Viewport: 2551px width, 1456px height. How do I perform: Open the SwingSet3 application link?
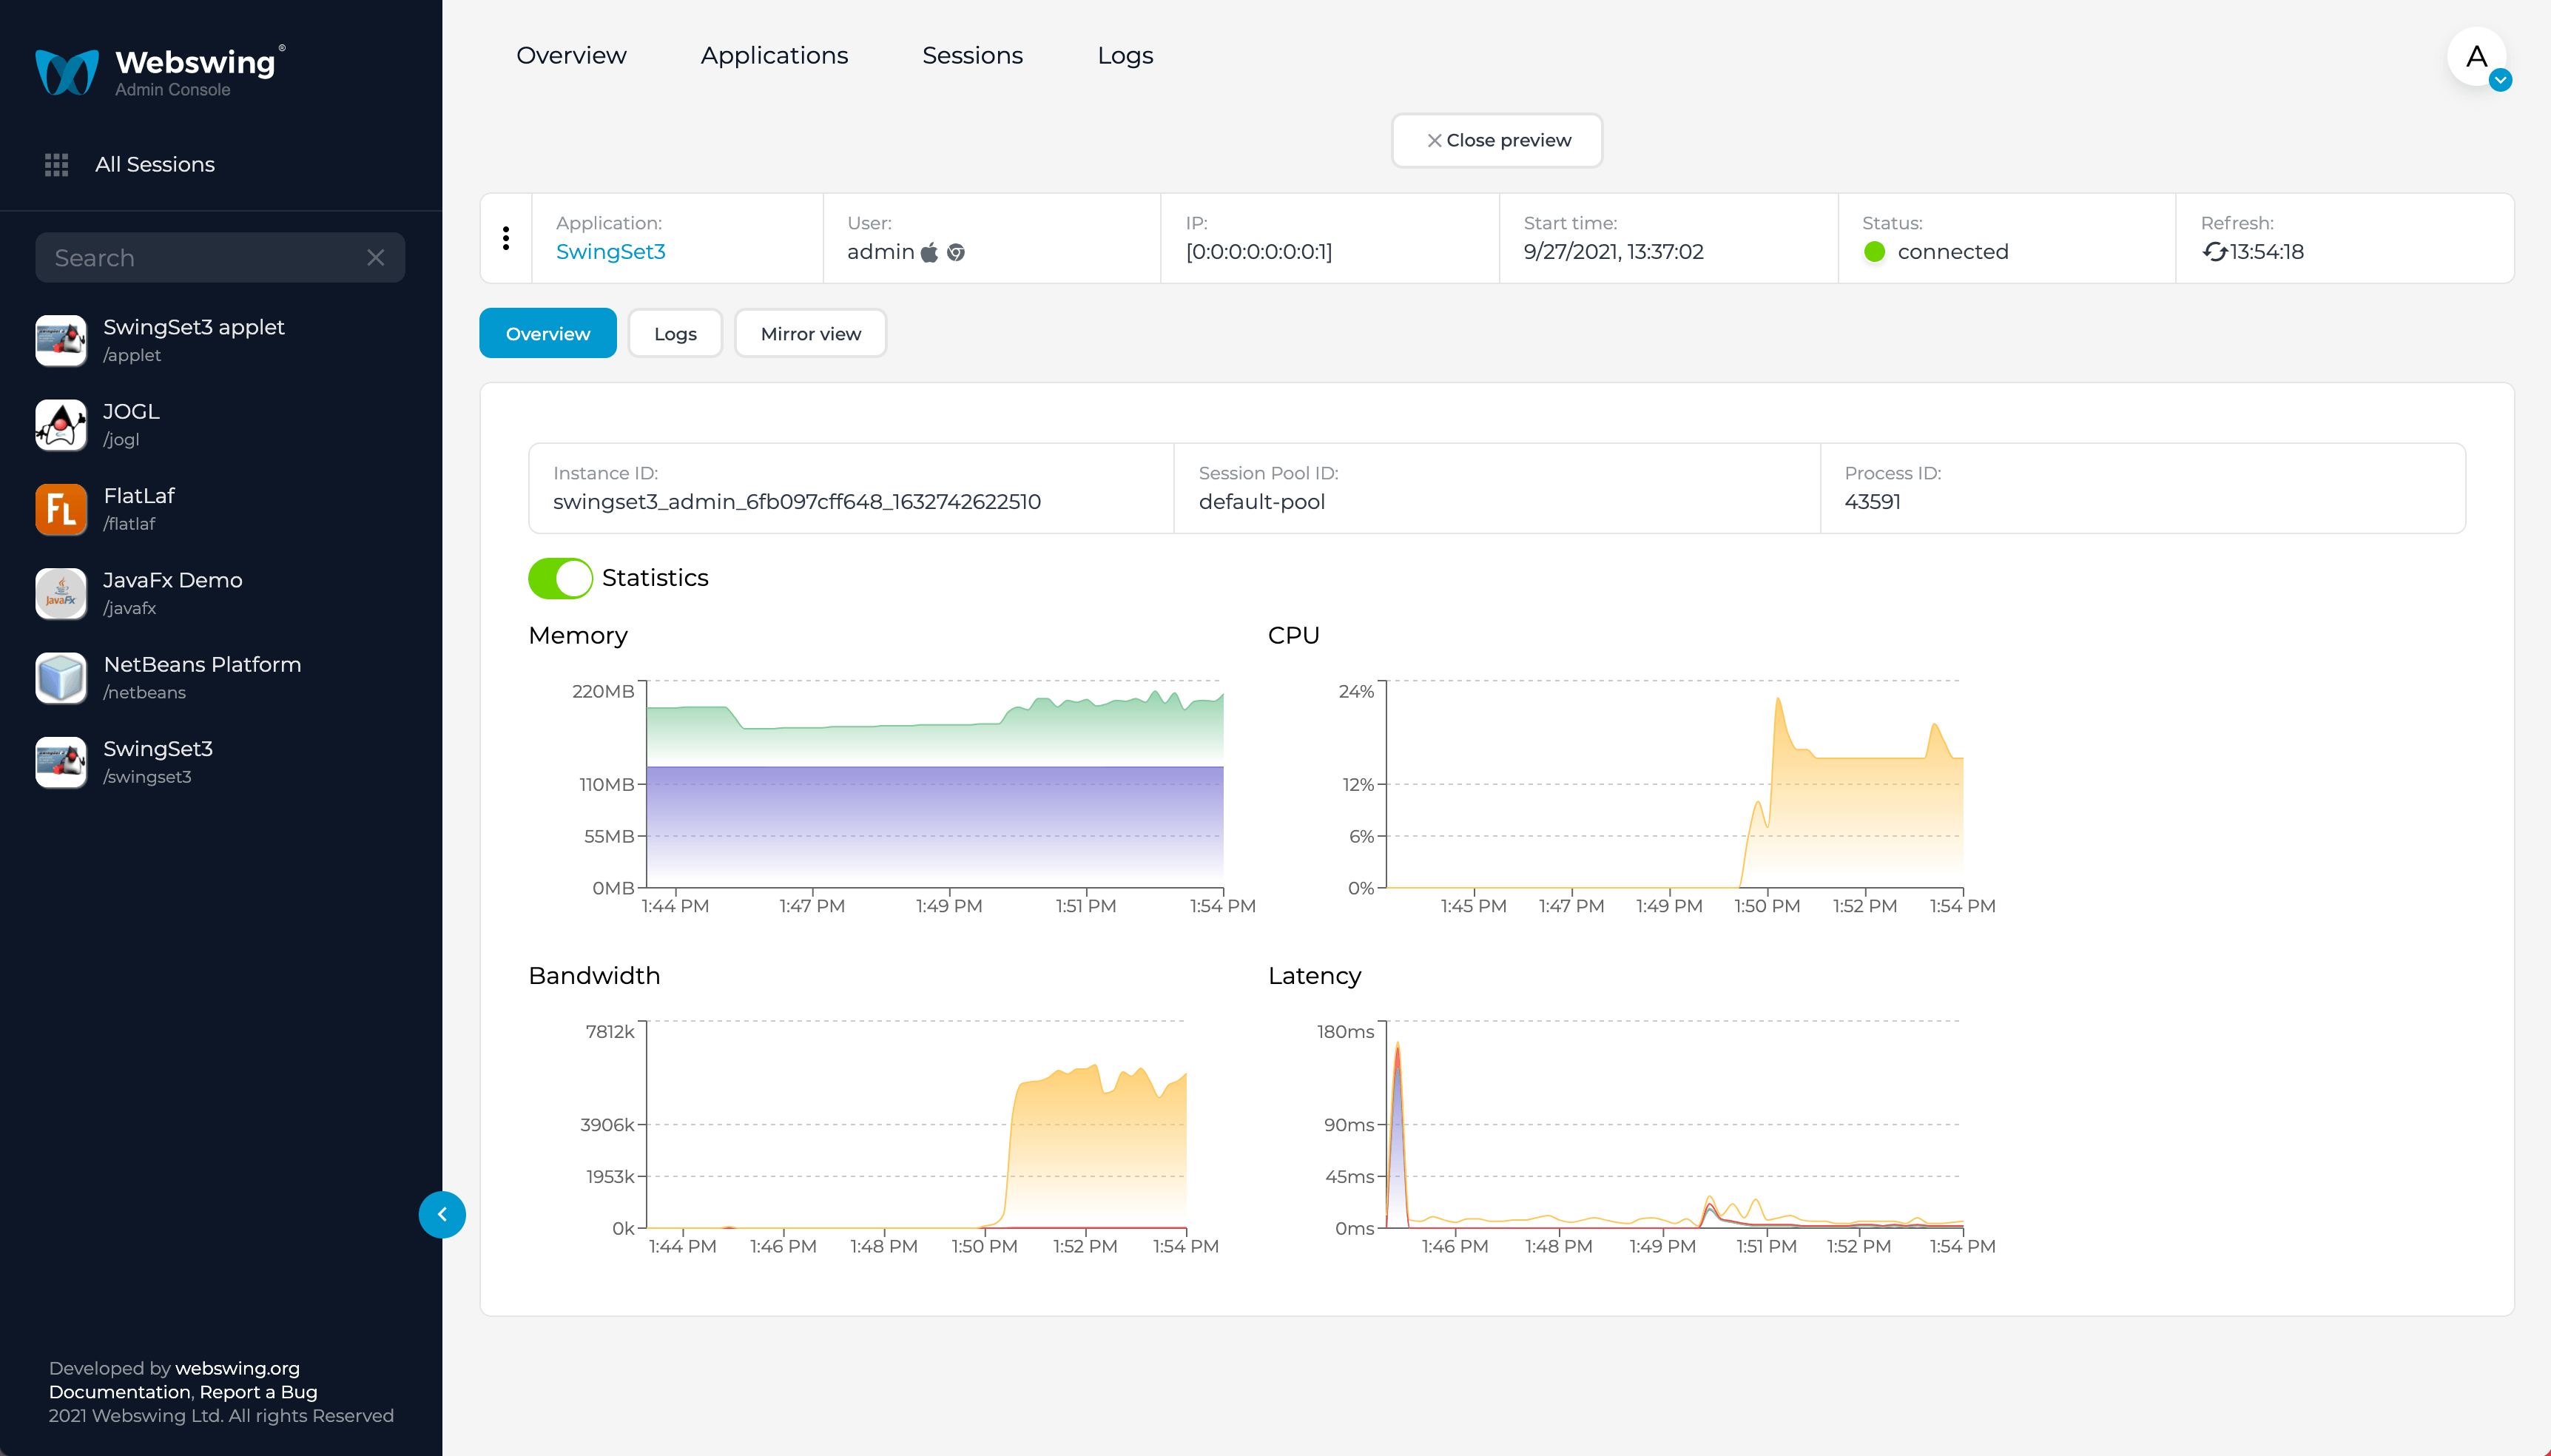pyautogui.click(x=610, y=252)
